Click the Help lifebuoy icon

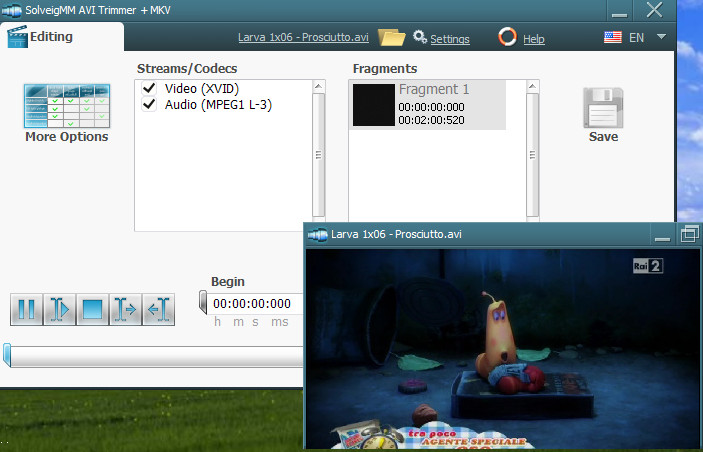[508, 37]
